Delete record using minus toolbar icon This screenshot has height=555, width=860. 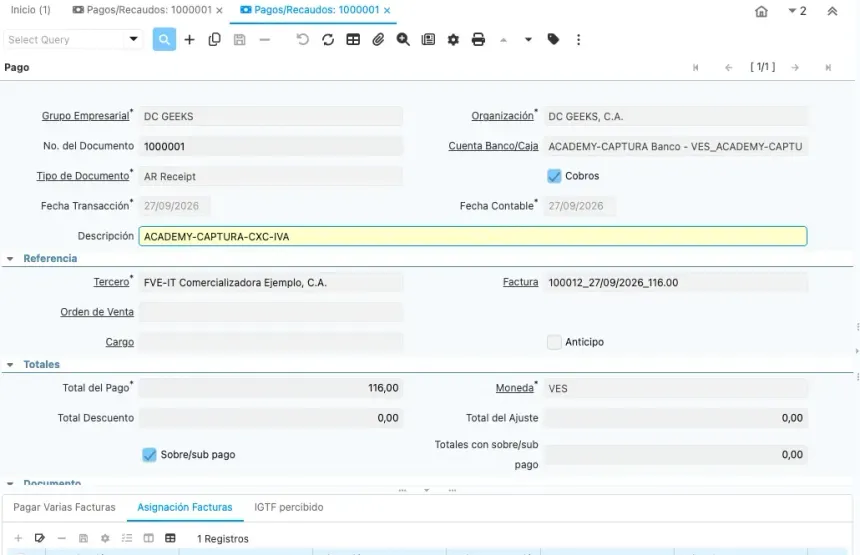tap(265, 39)
